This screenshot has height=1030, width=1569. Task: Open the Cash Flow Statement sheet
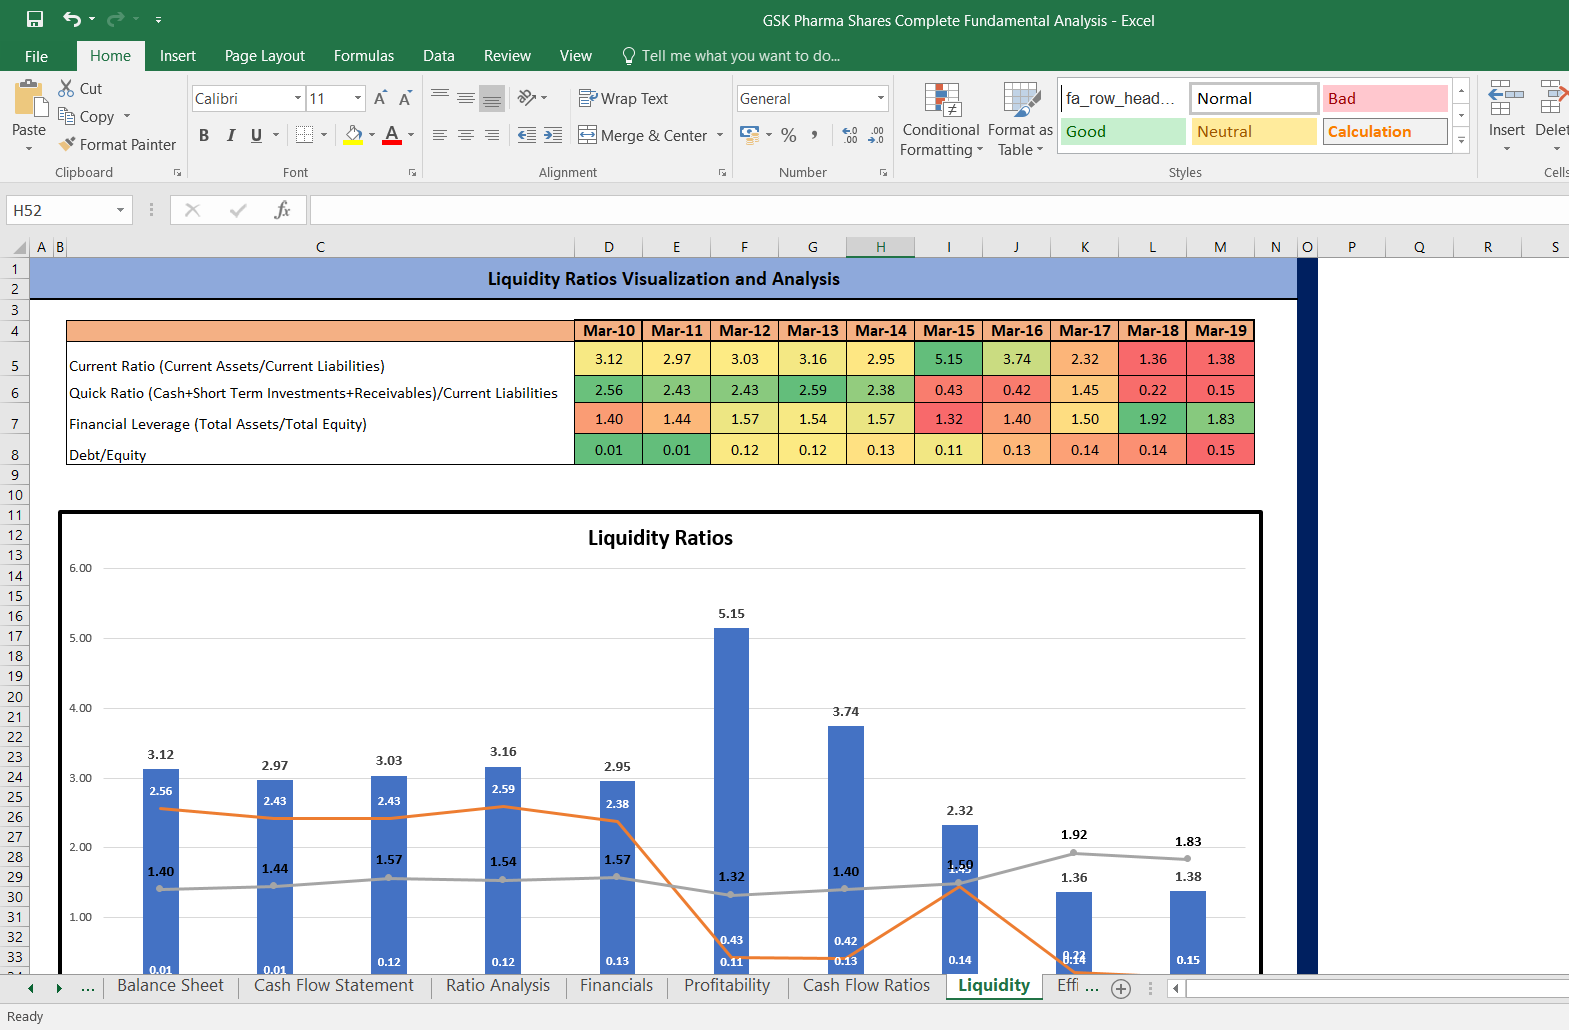pos(333,986)
